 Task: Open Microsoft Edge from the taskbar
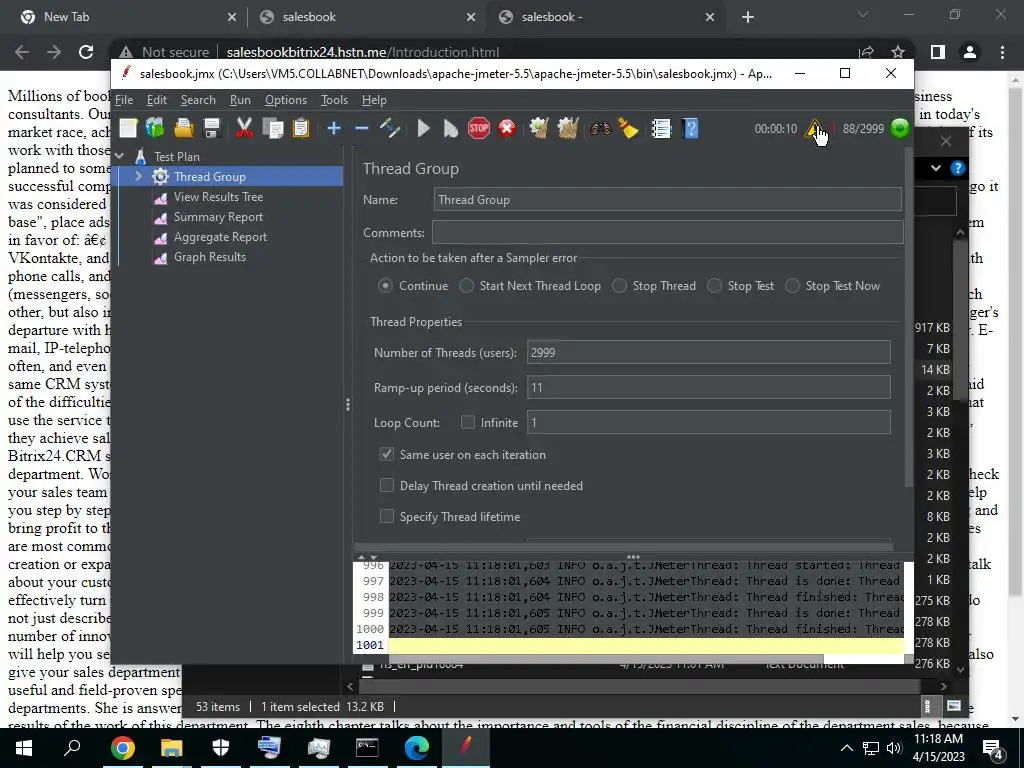point(416,748)
